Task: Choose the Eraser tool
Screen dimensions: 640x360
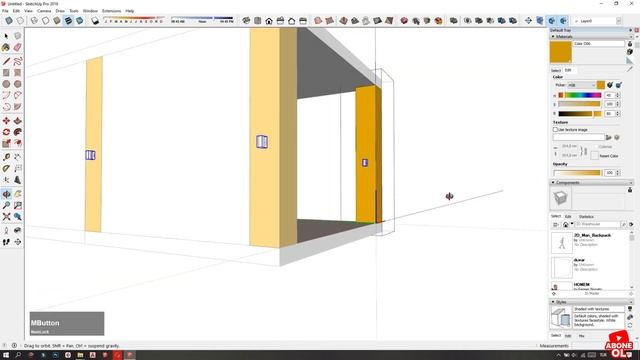Action: tap(18, 48)
